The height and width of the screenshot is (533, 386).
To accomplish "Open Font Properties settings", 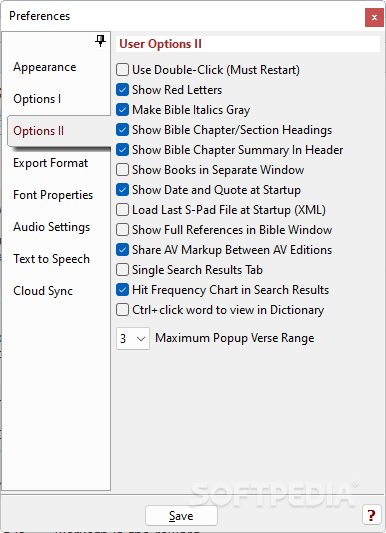I will pyautogui.click(x=53, y=195).
